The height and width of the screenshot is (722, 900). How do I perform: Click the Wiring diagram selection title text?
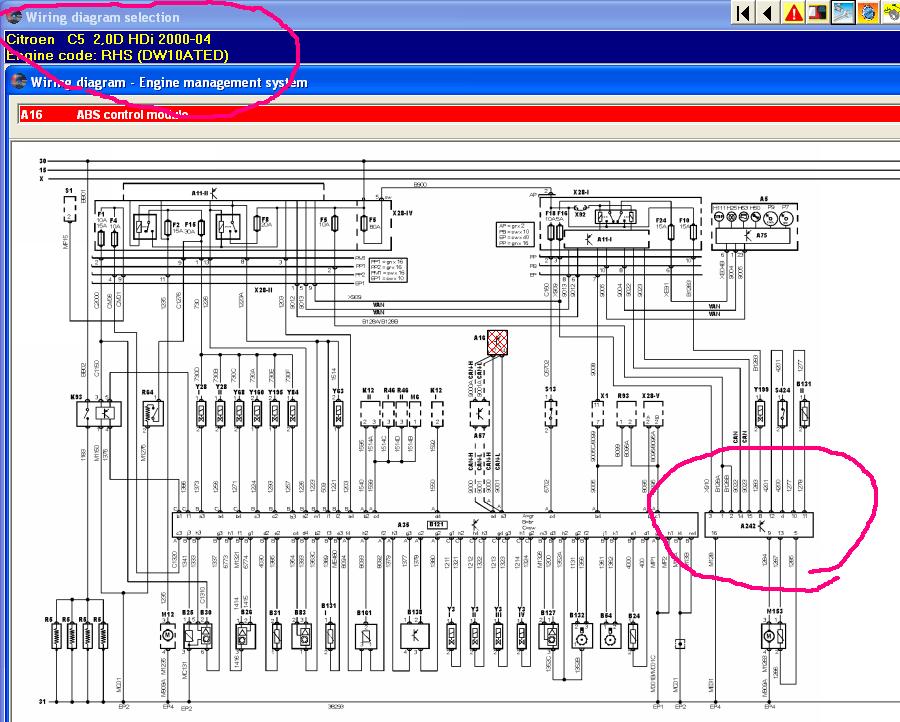pyautogui.click(x=102, y=17)
